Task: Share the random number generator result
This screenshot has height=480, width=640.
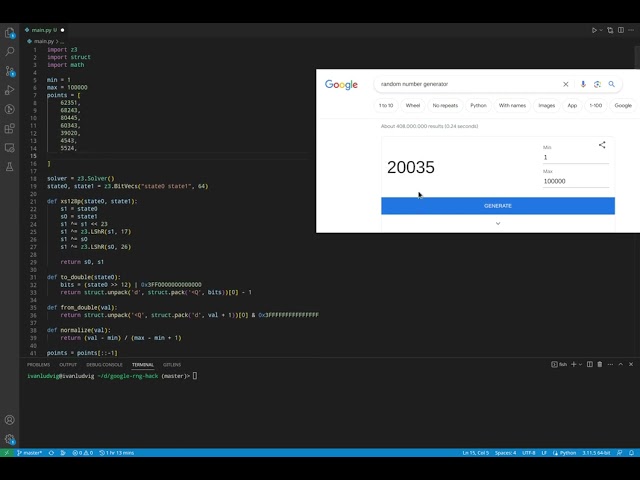Action: [602, 145]
